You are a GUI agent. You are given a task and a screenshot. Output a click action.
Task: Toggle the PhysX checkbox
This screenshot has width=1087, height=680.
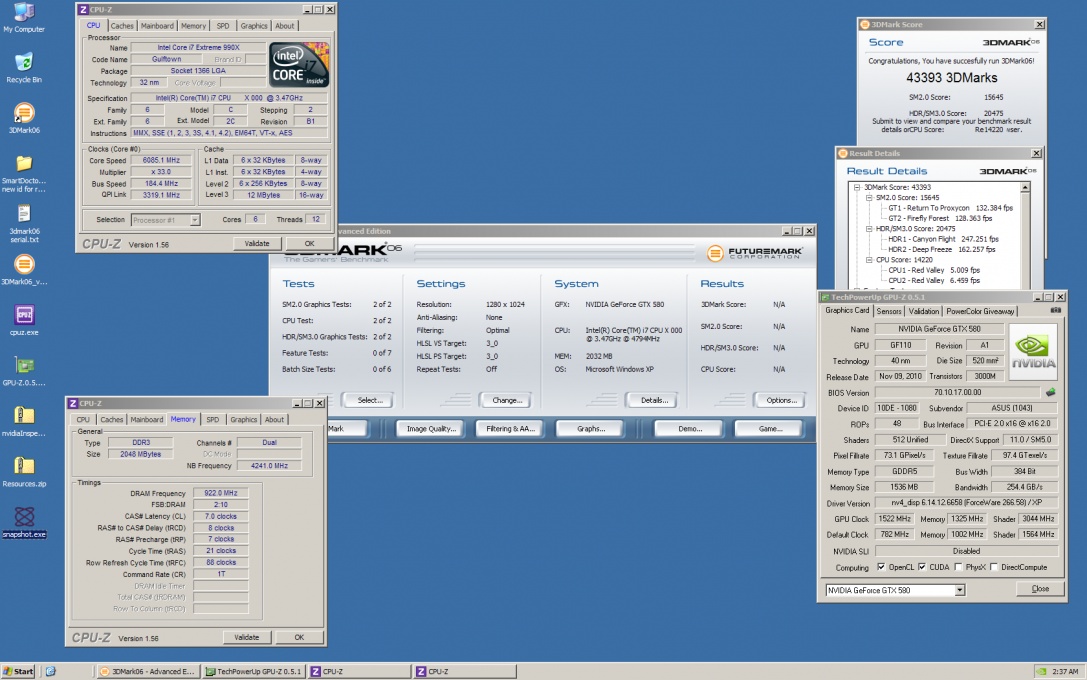[x=958, y=567]
